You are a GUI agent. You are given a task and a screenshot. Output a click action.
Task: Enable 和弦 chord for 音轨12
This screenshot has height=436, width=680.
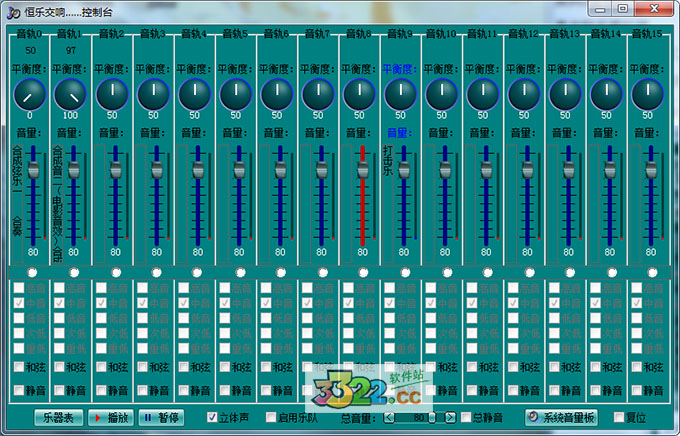tap(513, 367)
